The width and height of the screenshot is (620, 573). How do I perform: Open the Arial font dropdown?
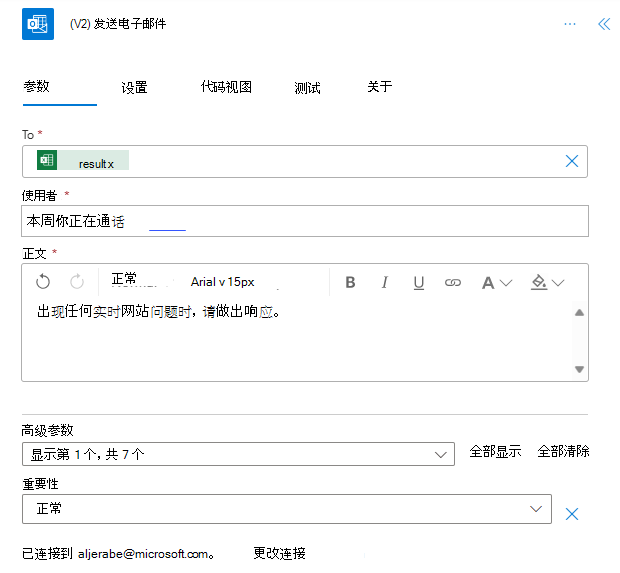pos(222,282)
